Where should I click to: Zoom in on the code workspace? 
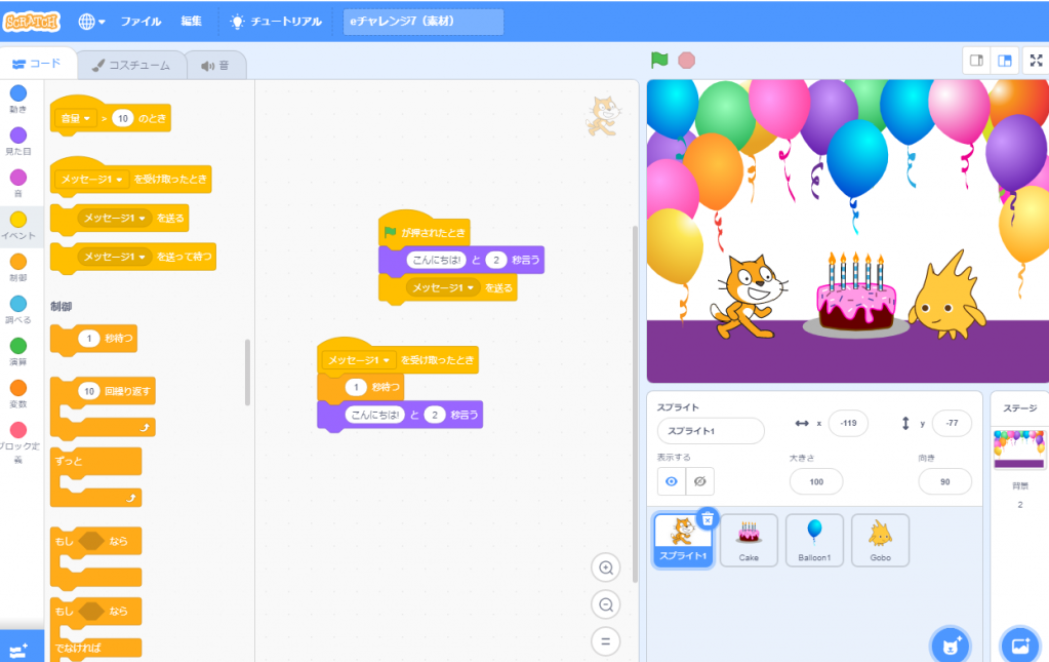[x=605, y=568]
